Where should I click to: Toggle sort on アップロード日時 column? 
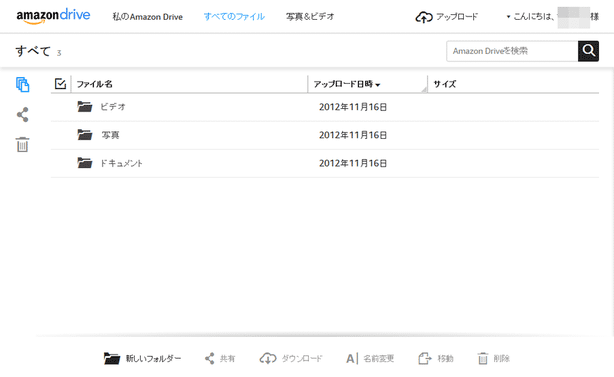pyautogui.click(x=347, y=84)
